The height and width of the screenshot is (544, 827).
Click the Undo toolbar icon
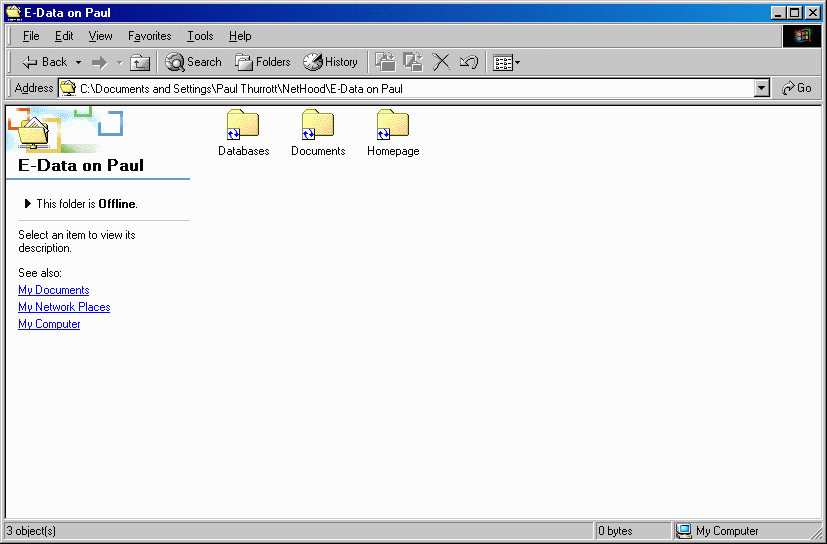pos(468,62)
